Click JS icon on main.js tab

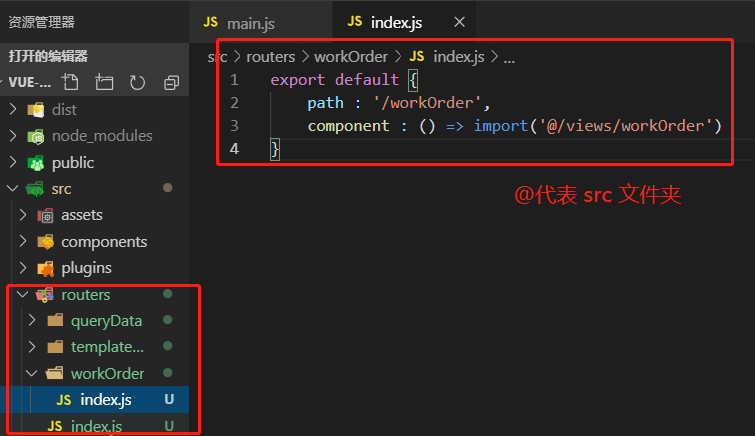click(x=210, y=22)
